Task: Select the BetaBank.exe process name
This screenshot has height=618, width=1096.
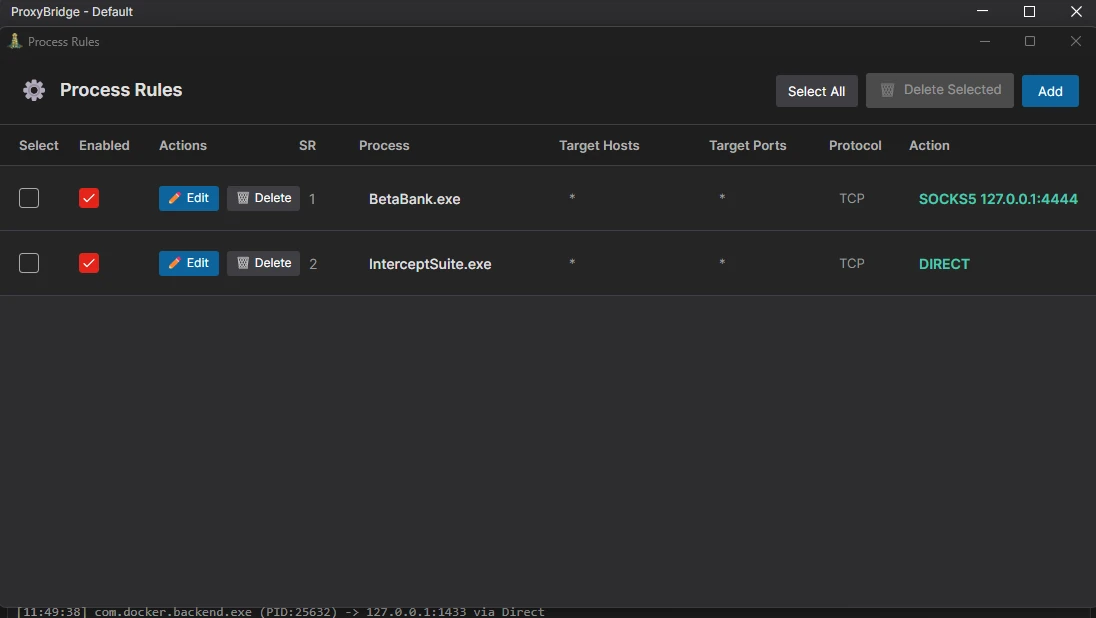Action: [x=414, y=199]
